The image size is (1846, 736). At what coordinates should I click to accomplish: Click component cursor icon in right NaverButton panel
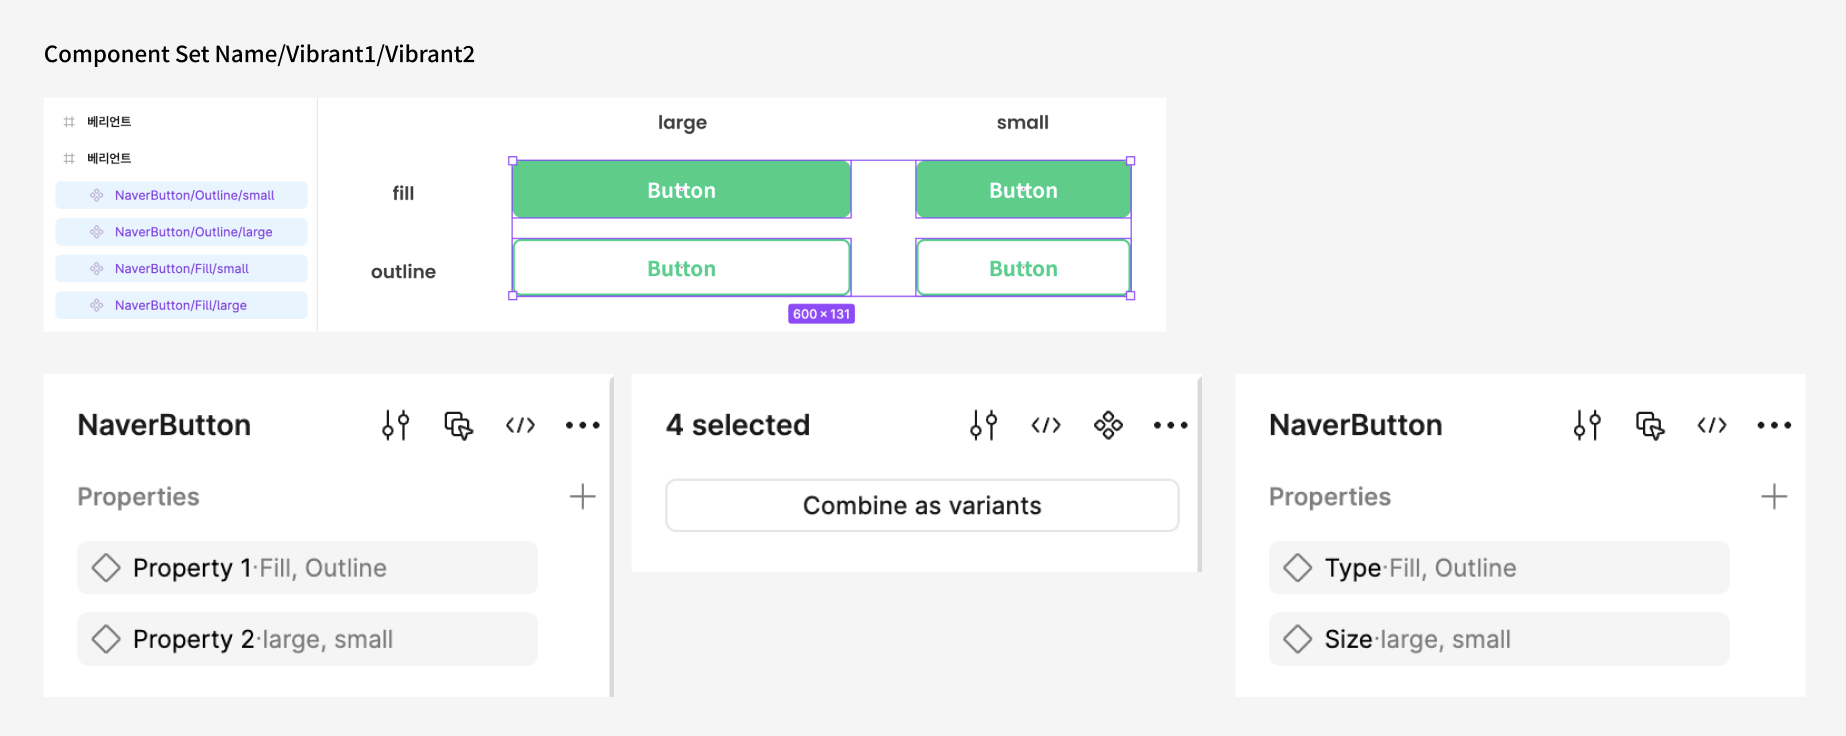click(x=1650, y=425)
